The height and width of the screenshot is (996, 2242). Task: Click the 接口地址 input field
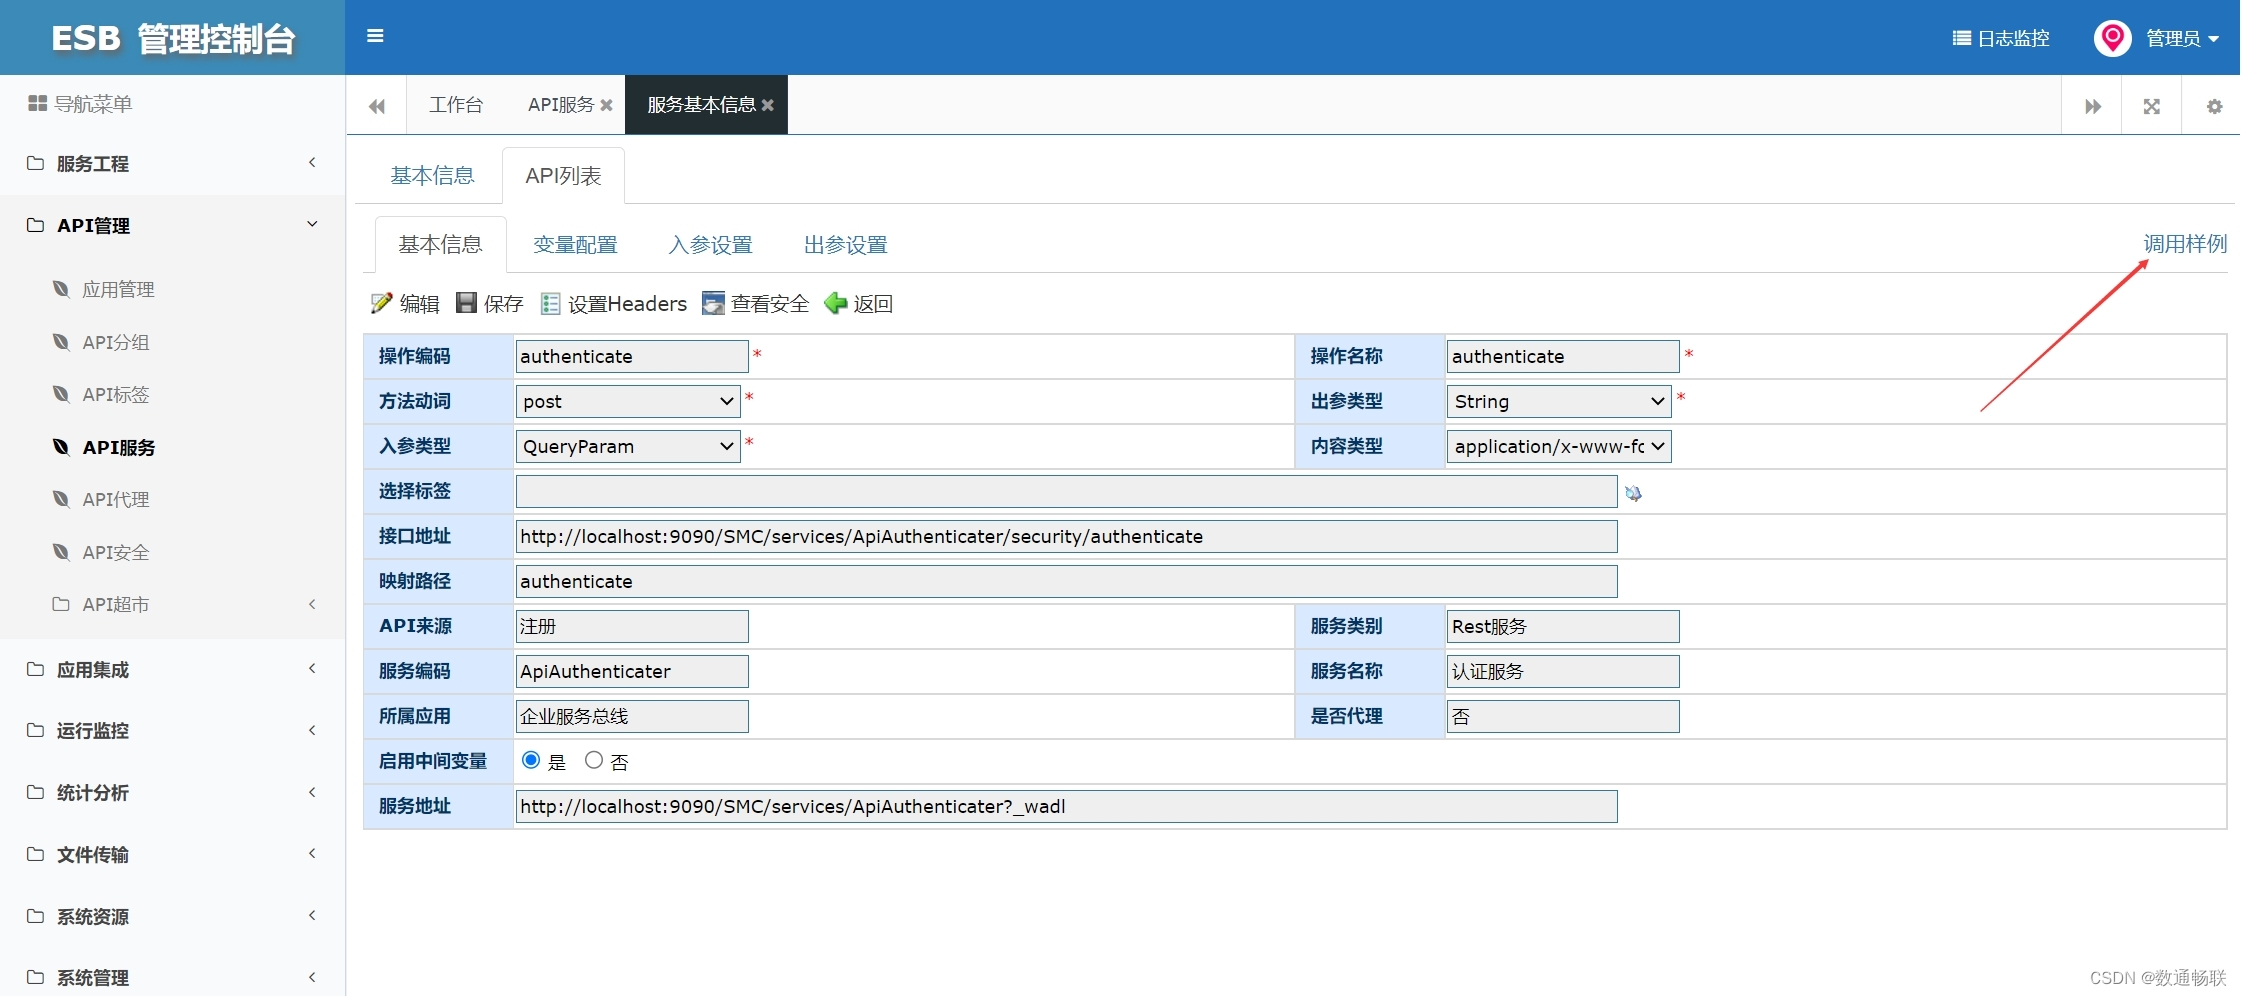[1066, 536]
